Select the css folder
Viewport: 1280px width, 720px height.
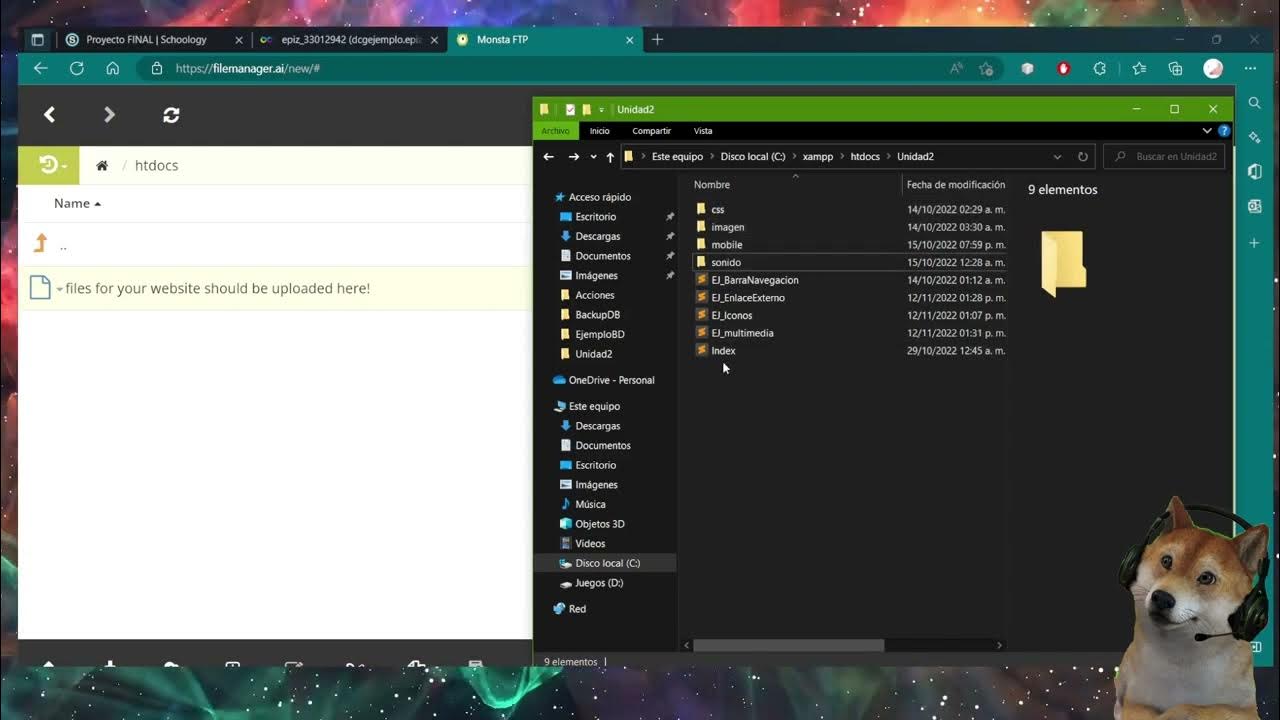coord(717,209)
